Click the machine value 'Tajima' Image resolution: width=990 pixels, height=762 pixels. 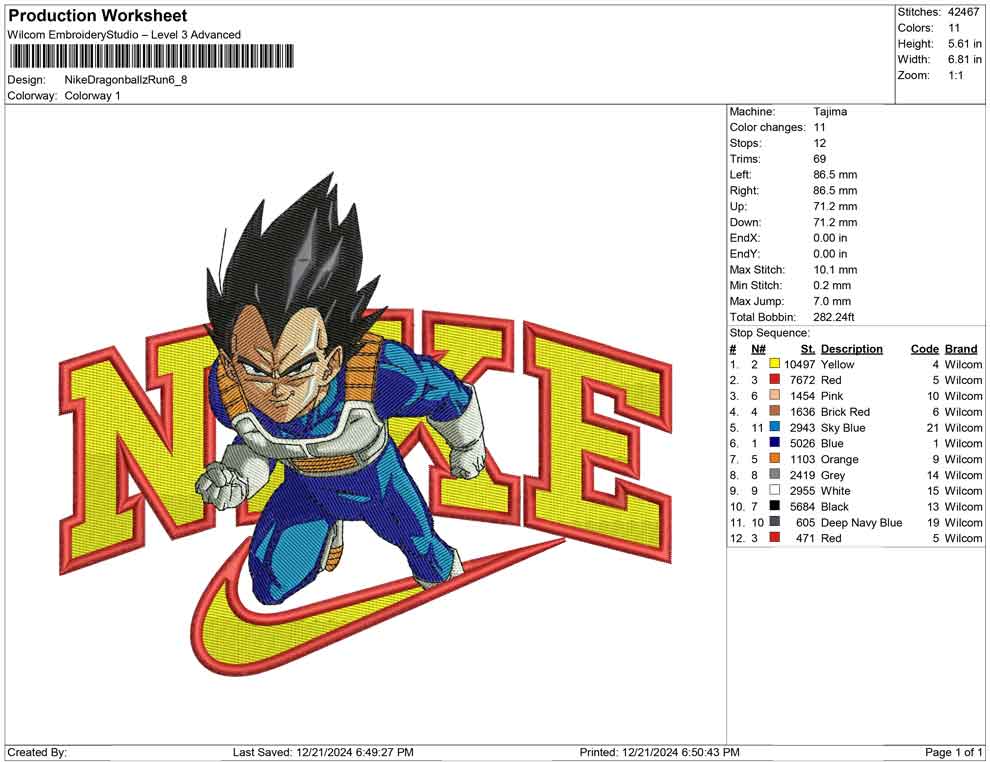point(830,111)
